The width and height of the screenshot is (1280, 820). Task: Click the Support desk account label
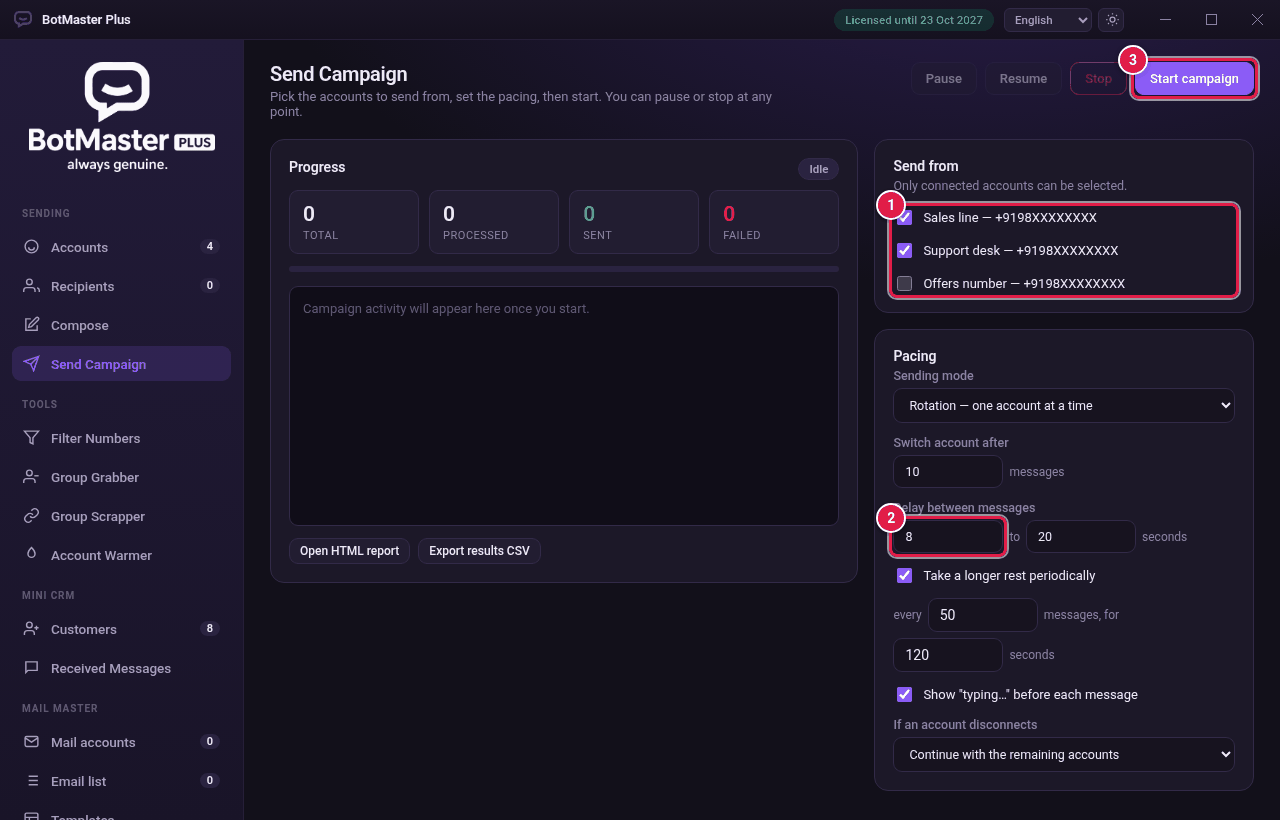(x=1021, y=250)
